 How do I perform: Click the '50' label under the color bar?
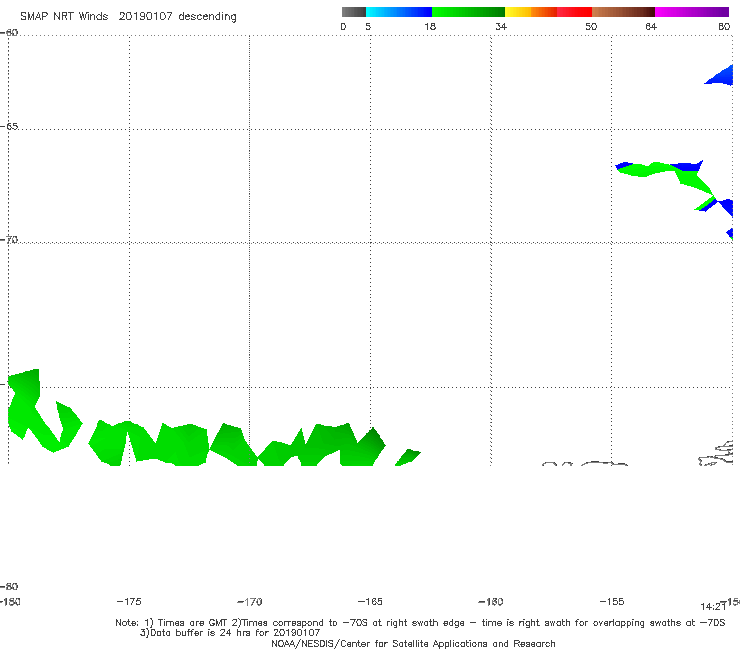pyautogui.click(x=591, y=26)
